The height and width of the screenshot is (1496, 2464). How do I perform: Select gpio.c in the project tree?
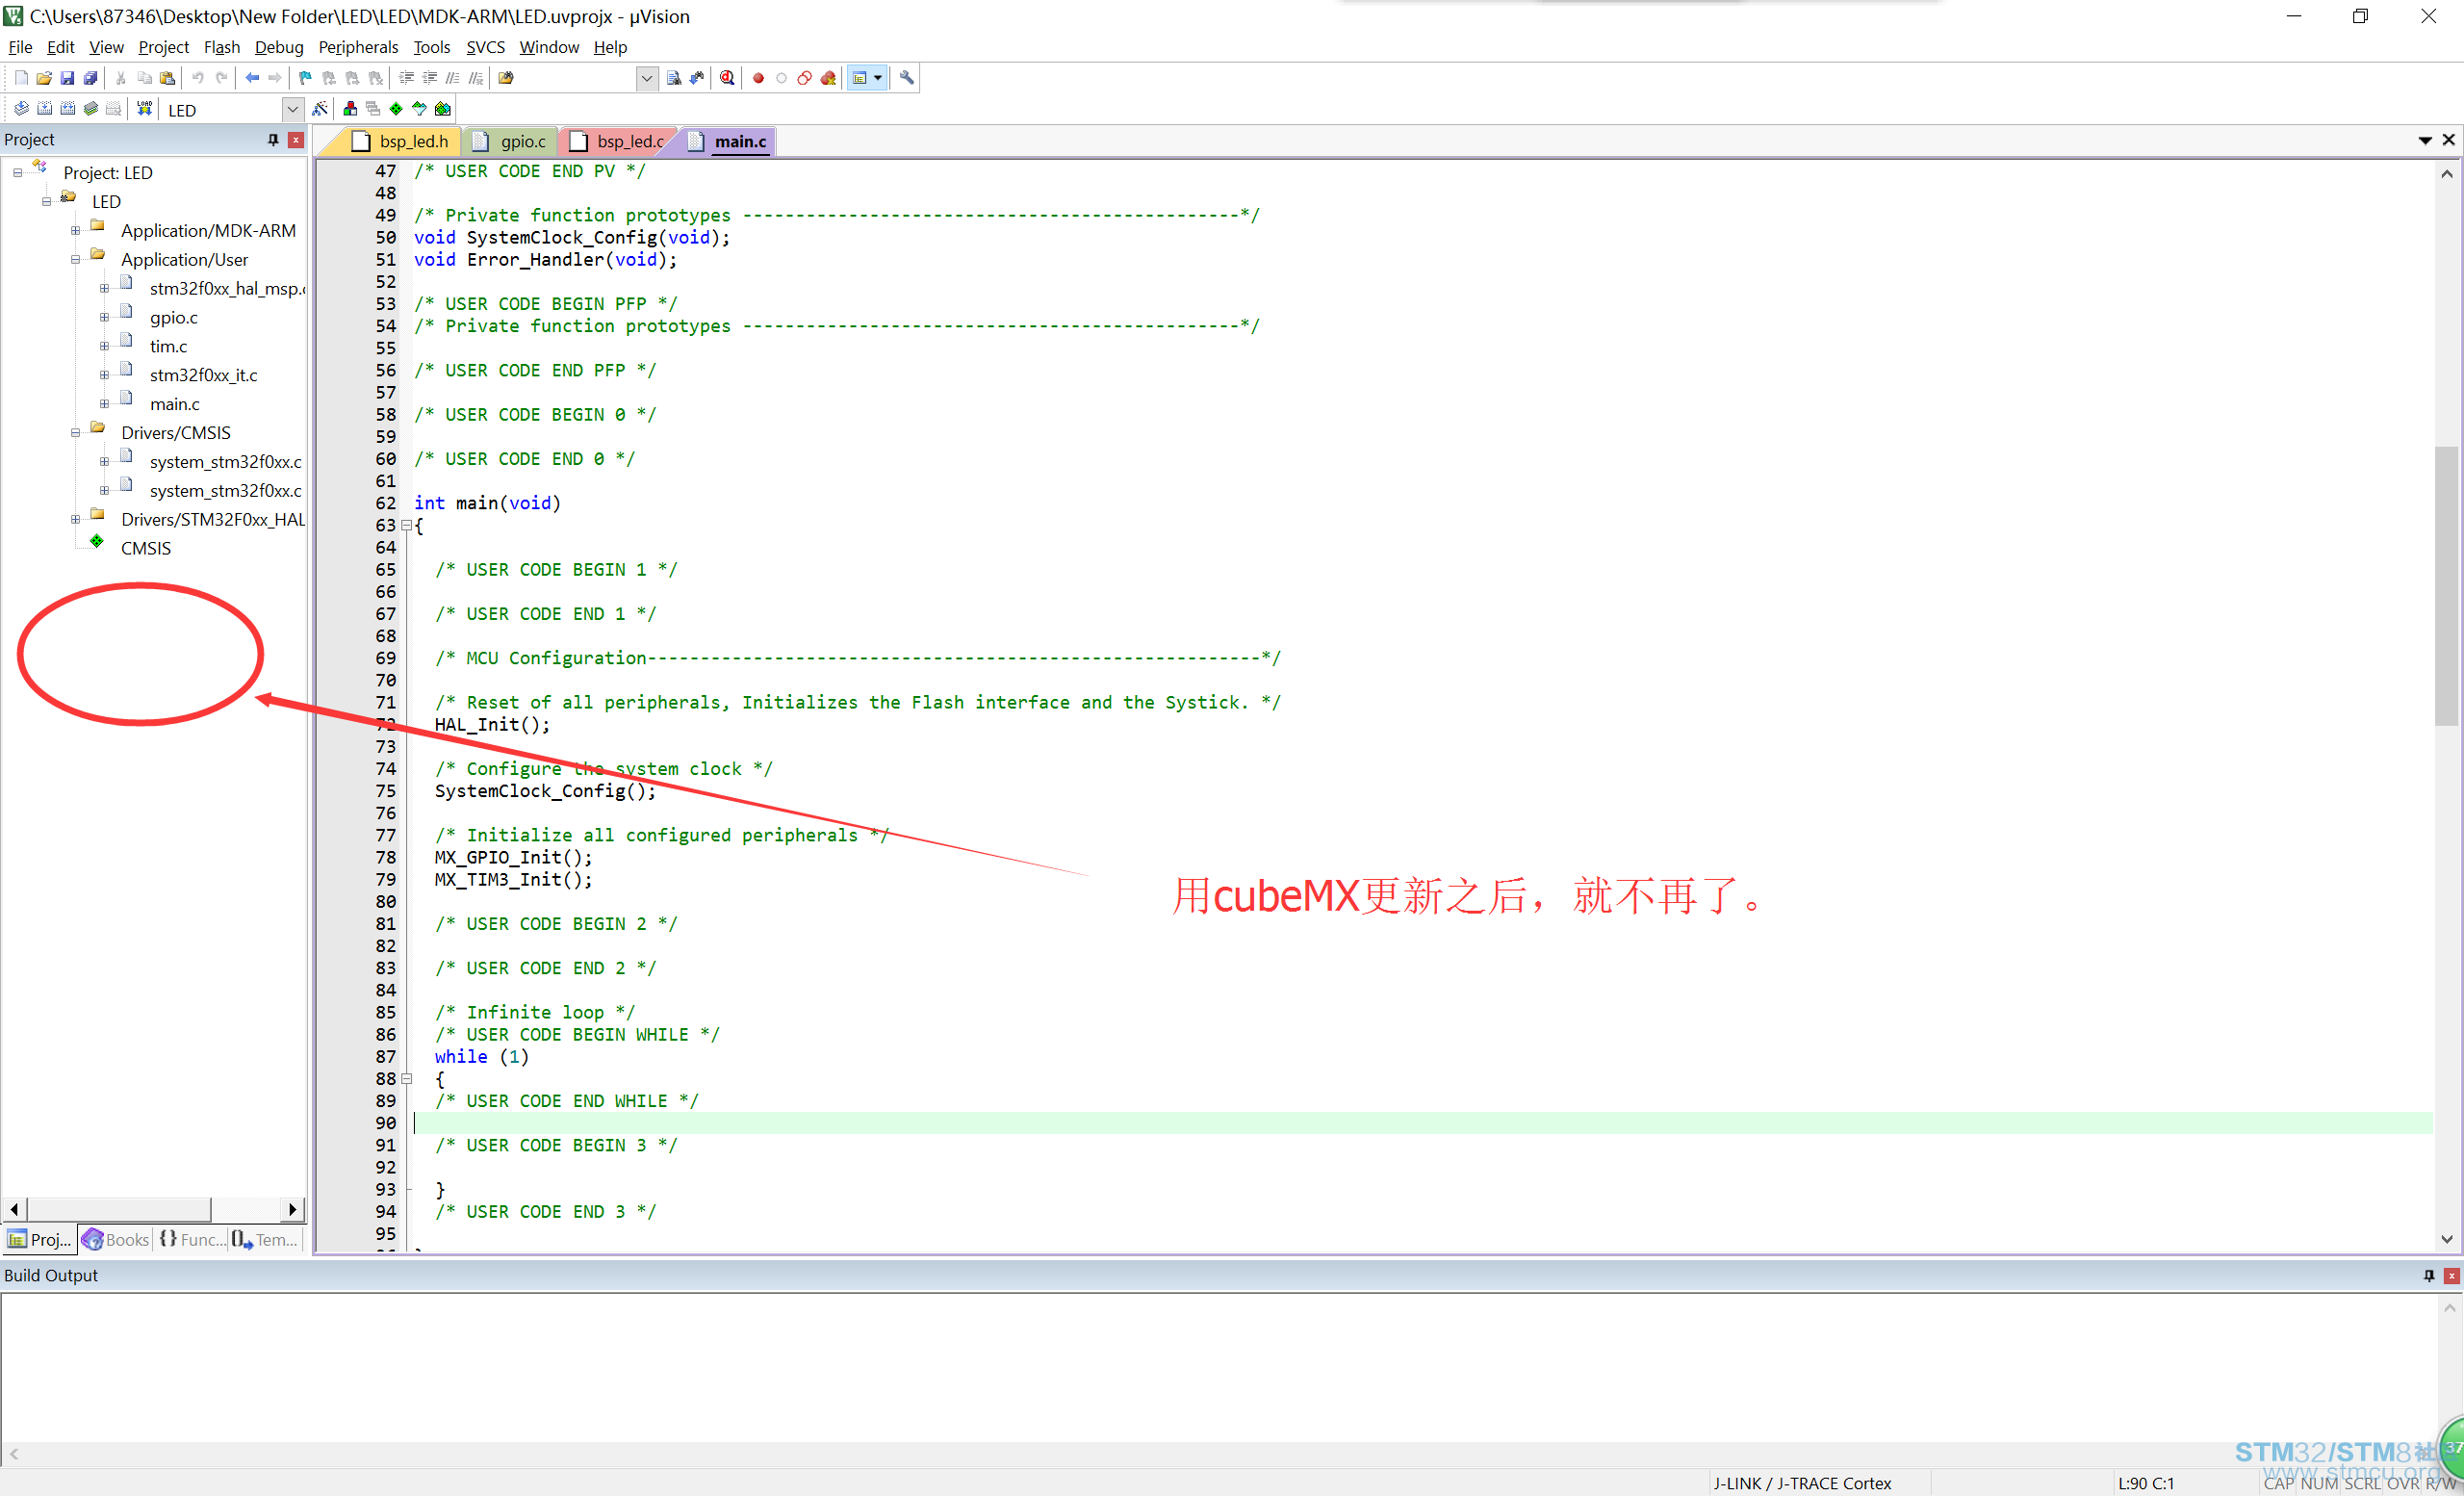point(174,318)
